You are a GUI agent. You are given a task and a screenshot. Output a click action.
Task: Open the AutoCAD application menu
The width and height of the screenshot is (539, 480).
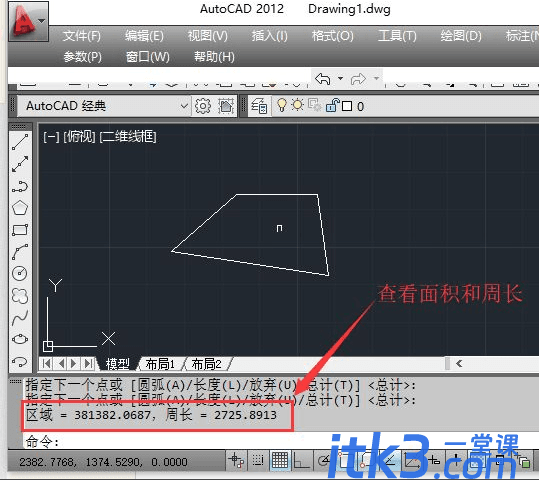coord(28,22)
